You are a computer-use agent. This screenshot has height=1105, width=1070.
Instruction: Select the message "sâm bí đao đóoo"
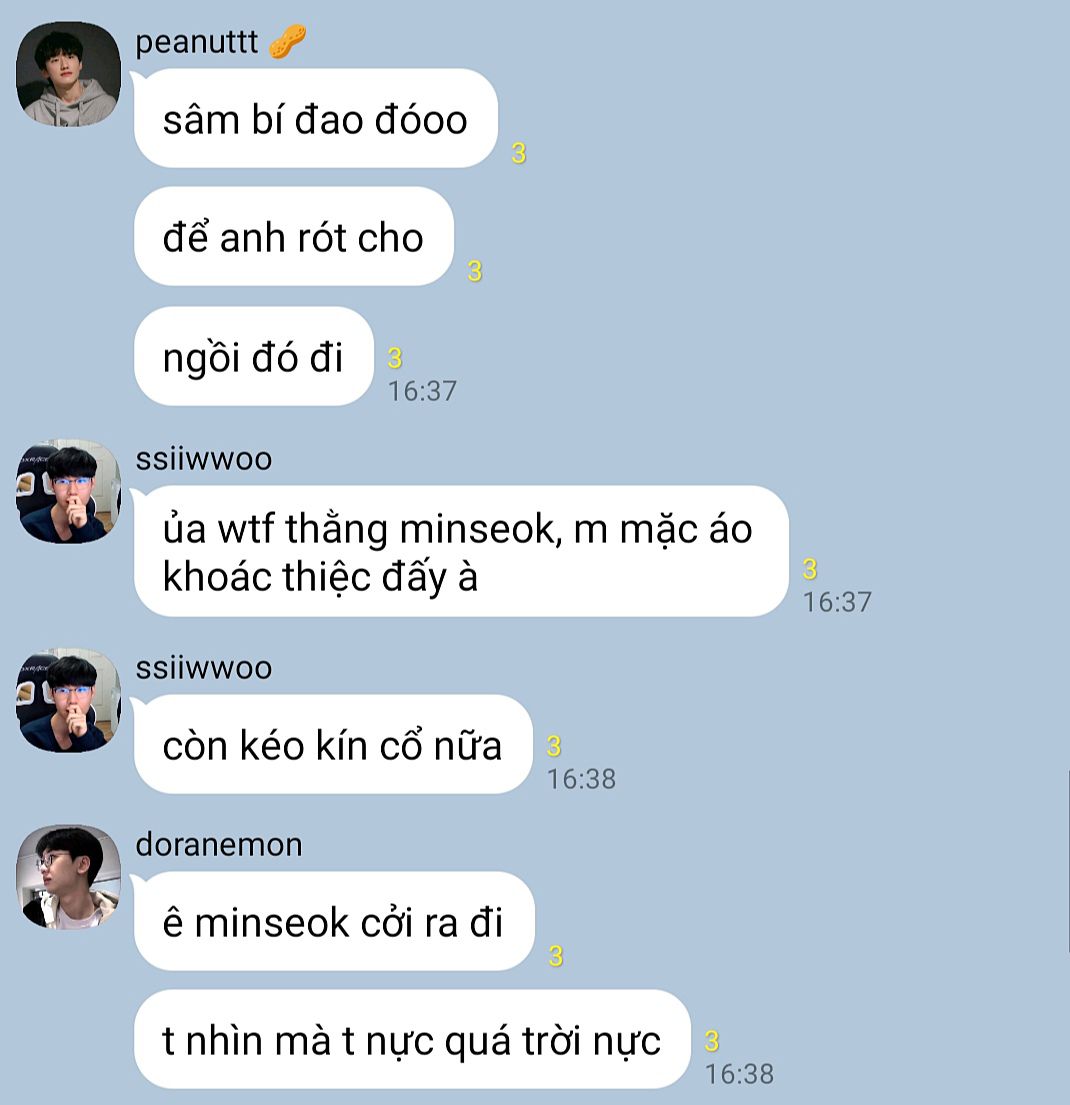point(316,118)
